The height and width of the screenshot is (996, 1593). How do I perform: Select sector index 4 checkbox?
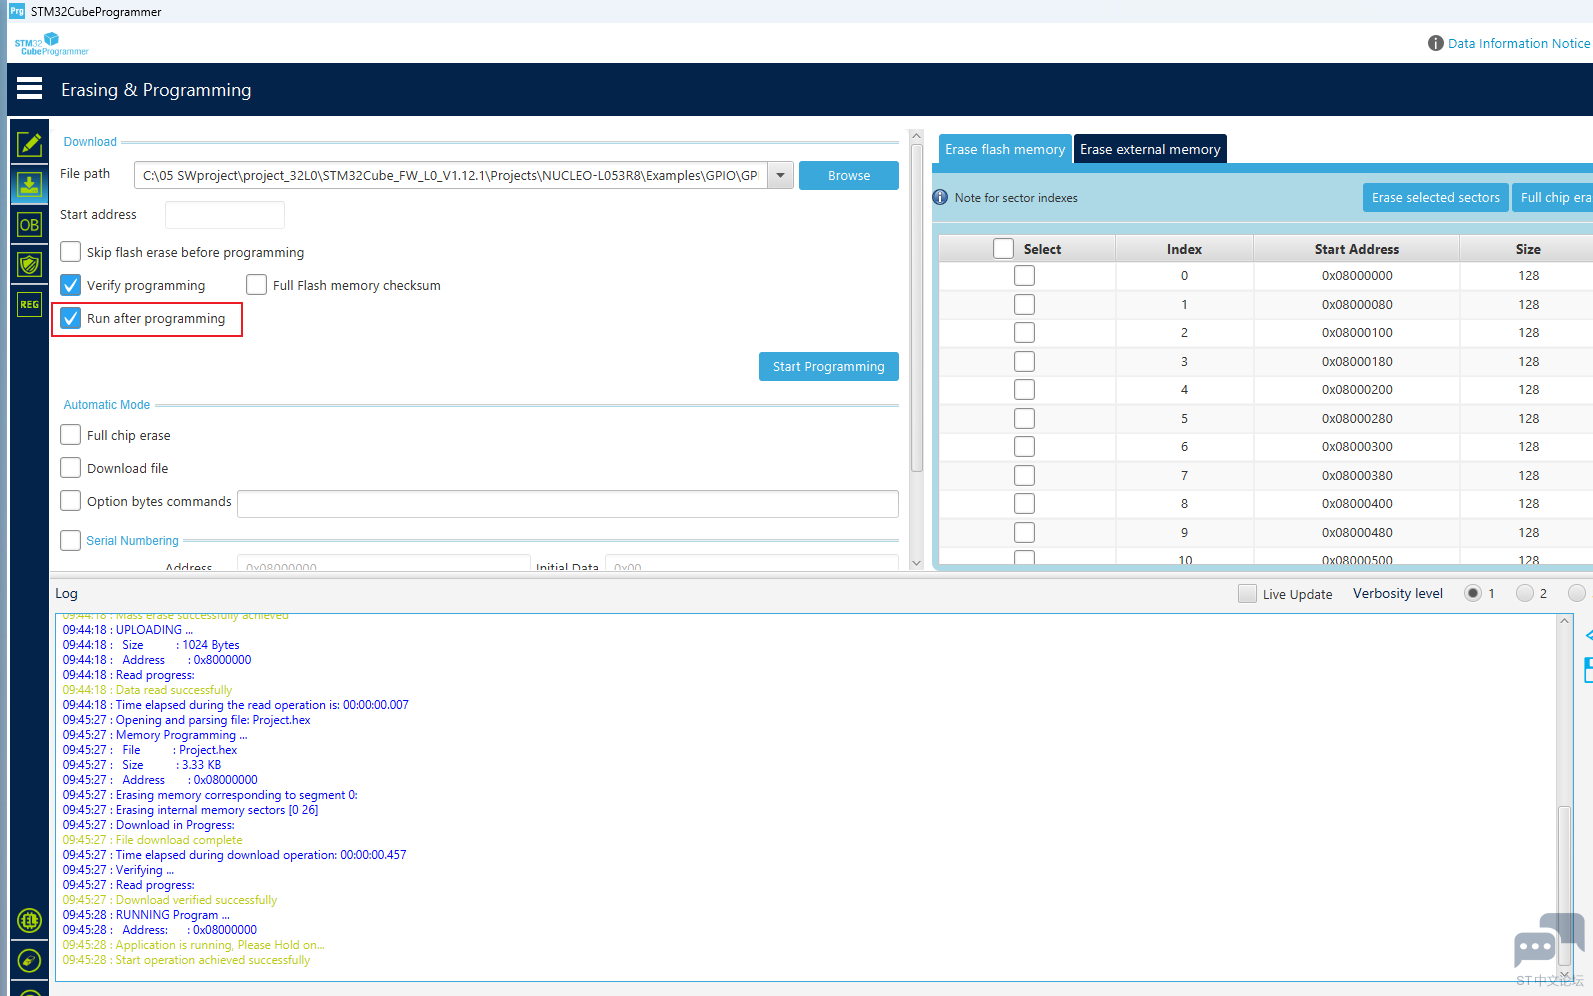tap(1025, 389)
